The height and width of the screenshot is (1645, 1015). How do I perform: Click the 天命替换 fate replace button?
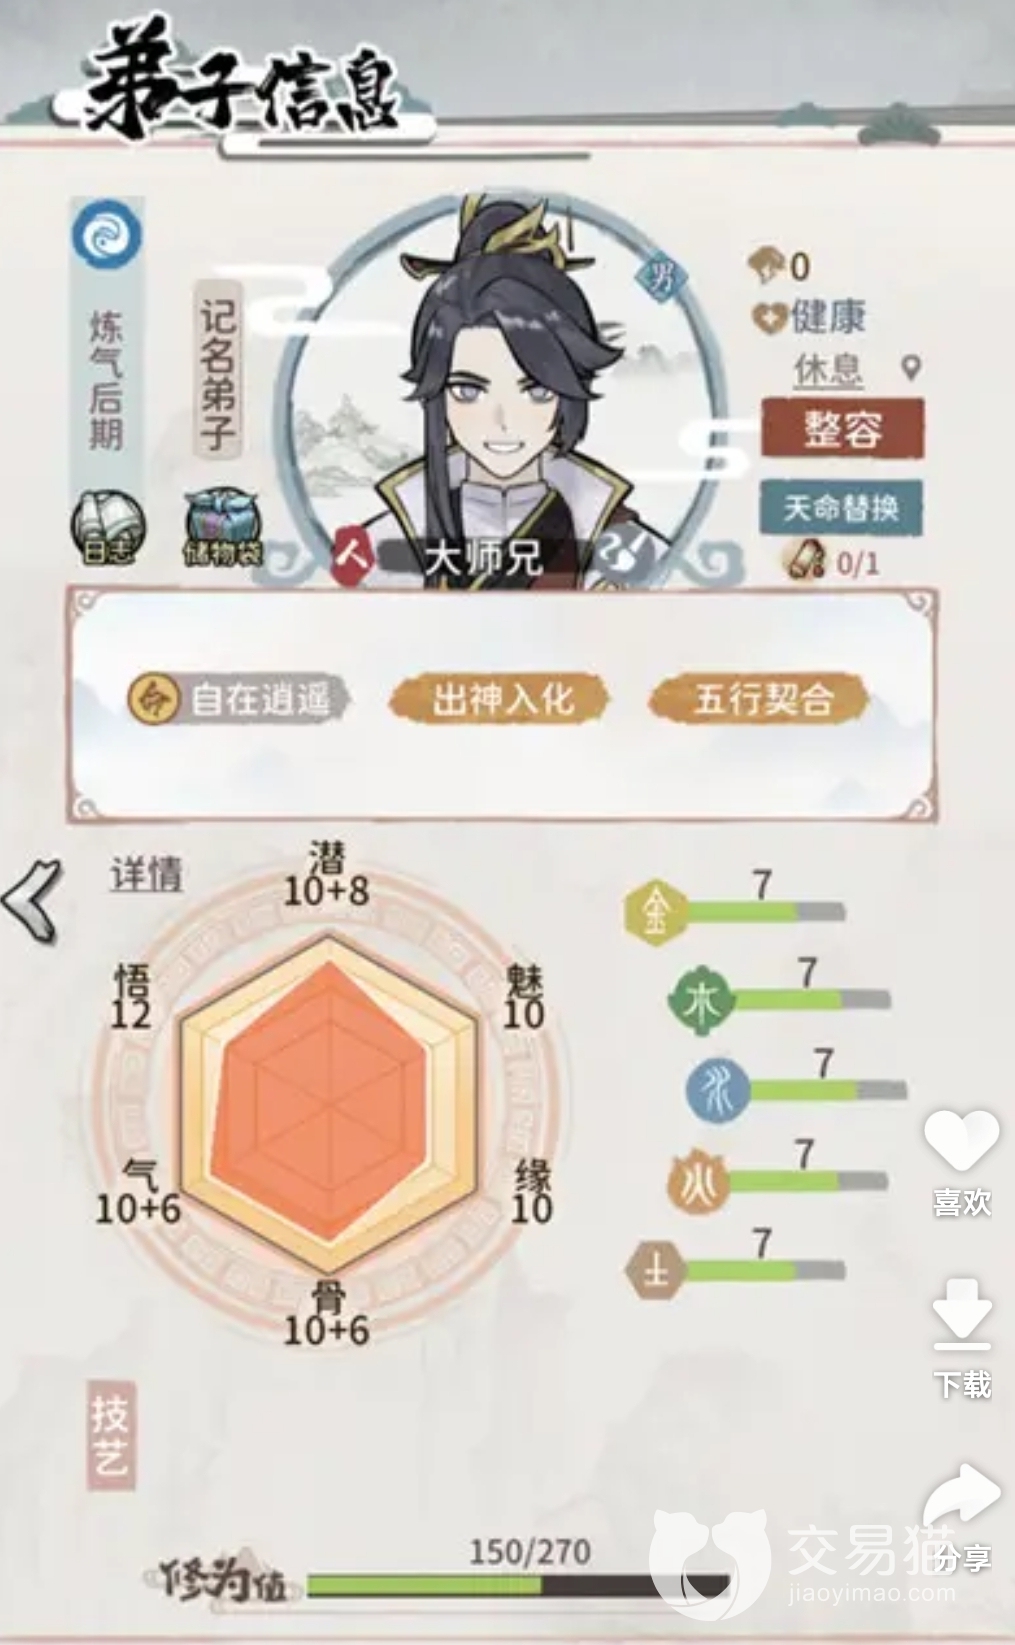click(x=841, y=508)
